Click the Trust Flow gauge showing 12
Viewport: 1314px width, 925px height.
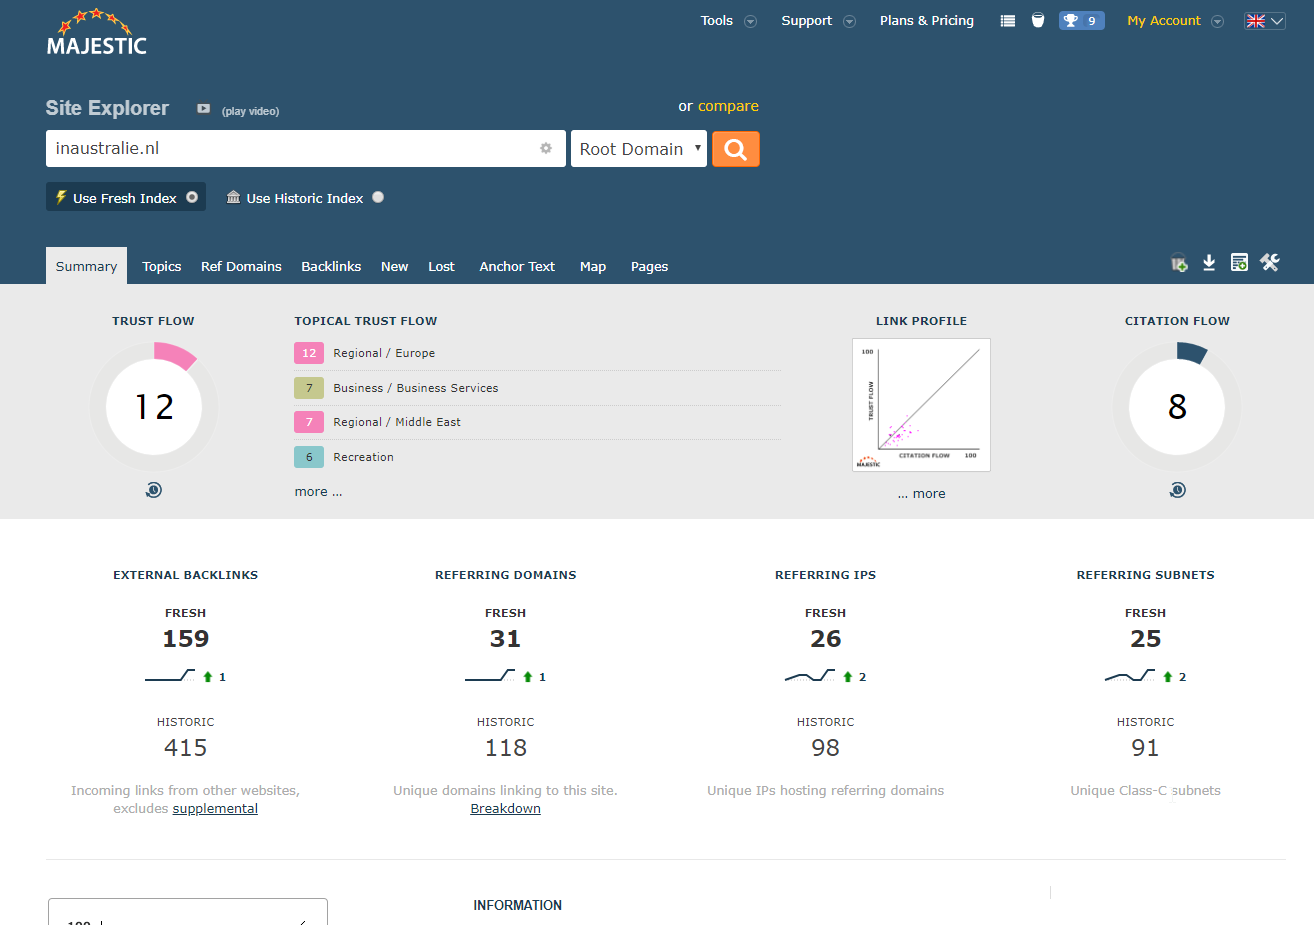point(154,406)
